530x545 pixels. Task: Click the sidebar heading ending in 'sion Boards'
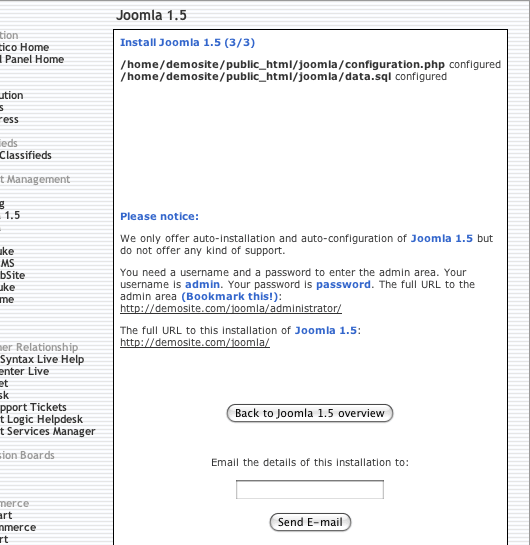(27, 455)
